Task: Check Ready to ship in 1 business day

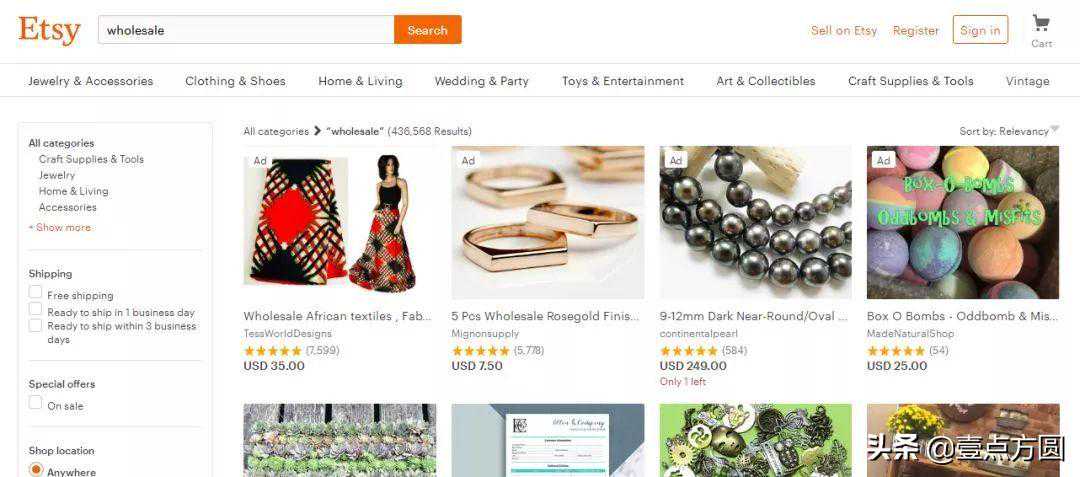Action: pyautogui.click(x=36, y=309)
